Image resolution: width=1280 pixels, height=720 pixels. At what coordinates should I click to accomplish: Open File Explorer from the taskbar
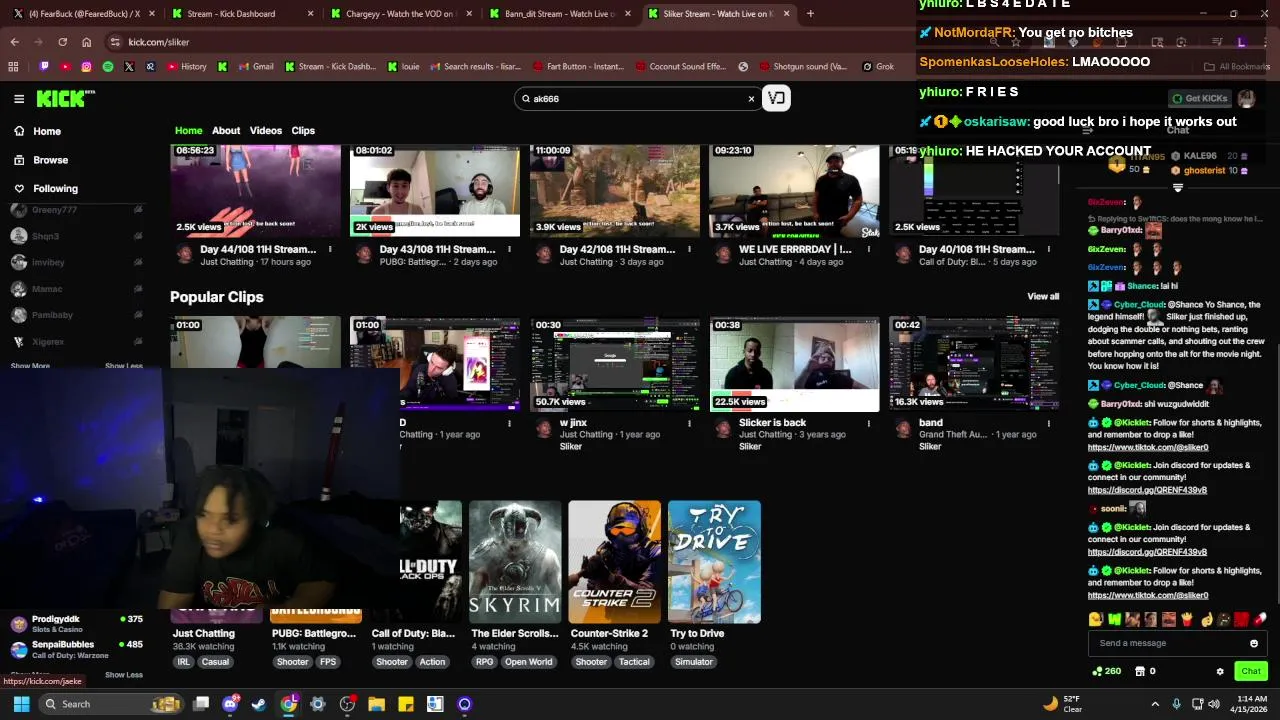pyautogui.click(x=376, y=704)
